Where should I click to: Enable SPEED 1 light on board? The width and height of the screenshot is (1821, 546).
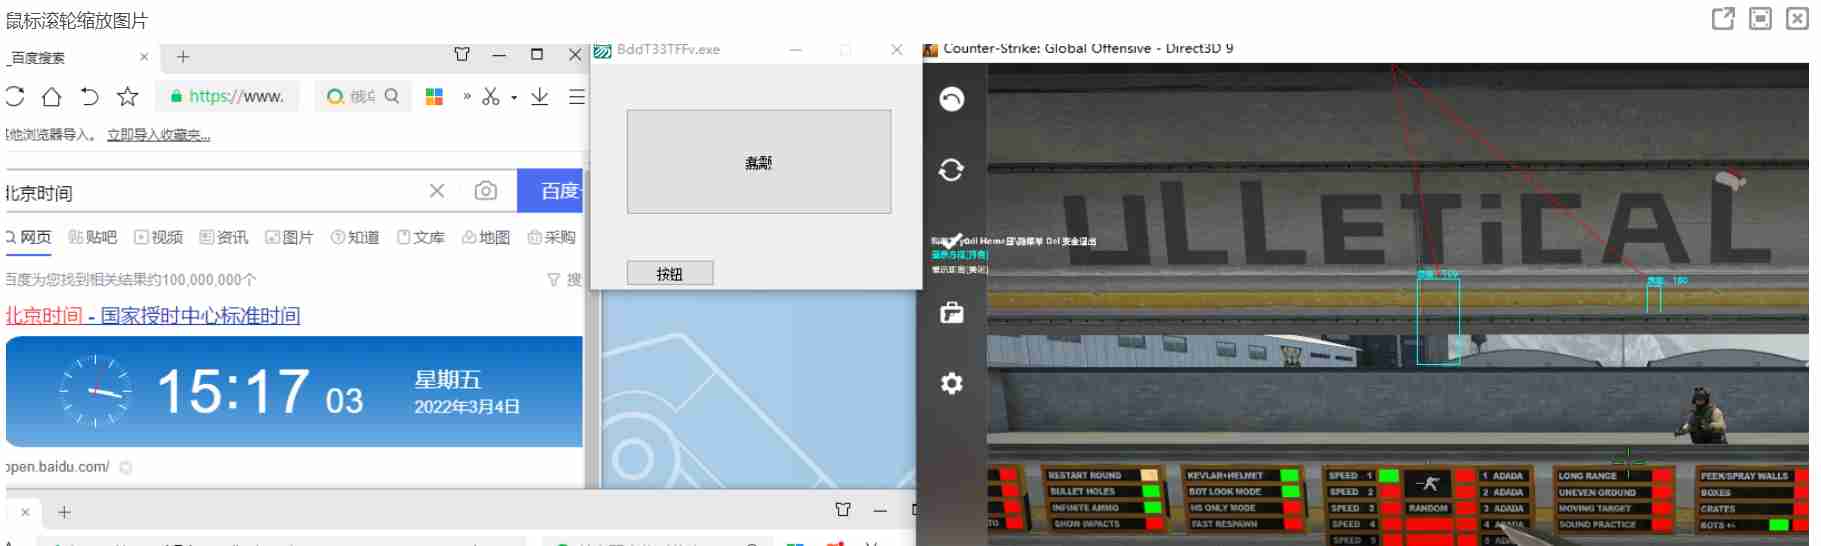[x=1389, y=476]
